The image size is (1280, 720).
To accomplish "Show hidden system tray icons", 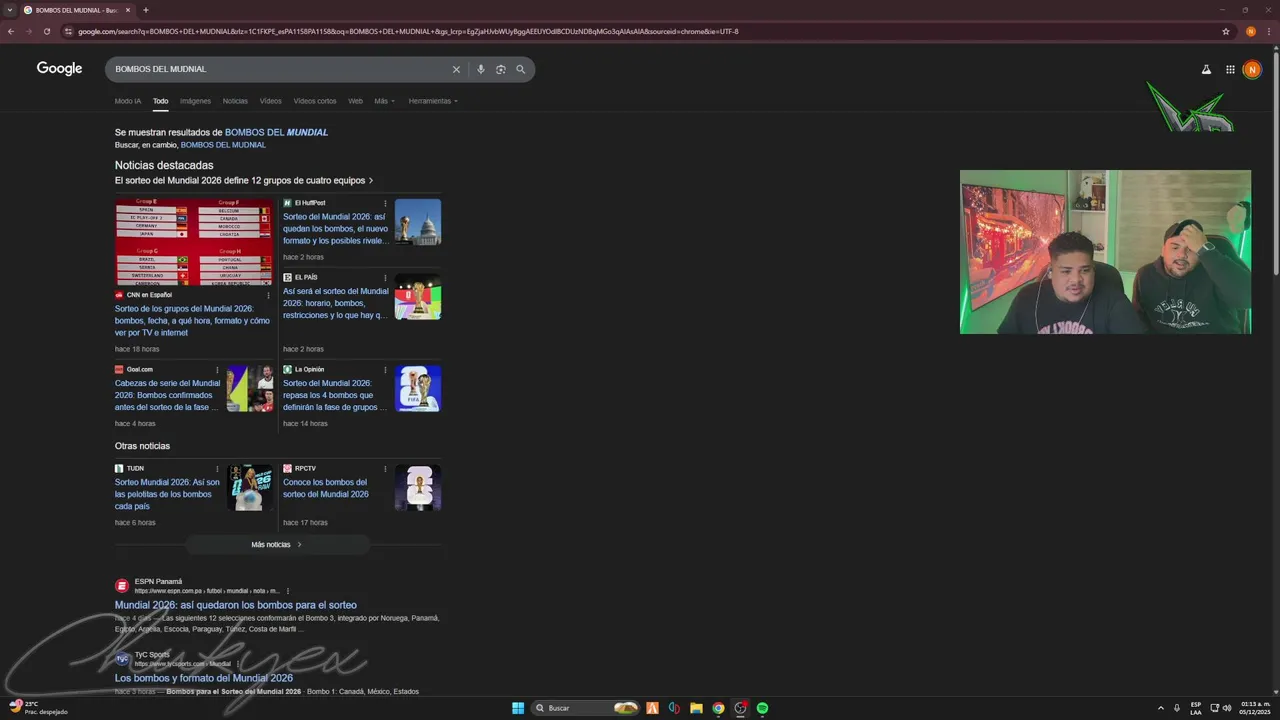I will click(1161, 708).
